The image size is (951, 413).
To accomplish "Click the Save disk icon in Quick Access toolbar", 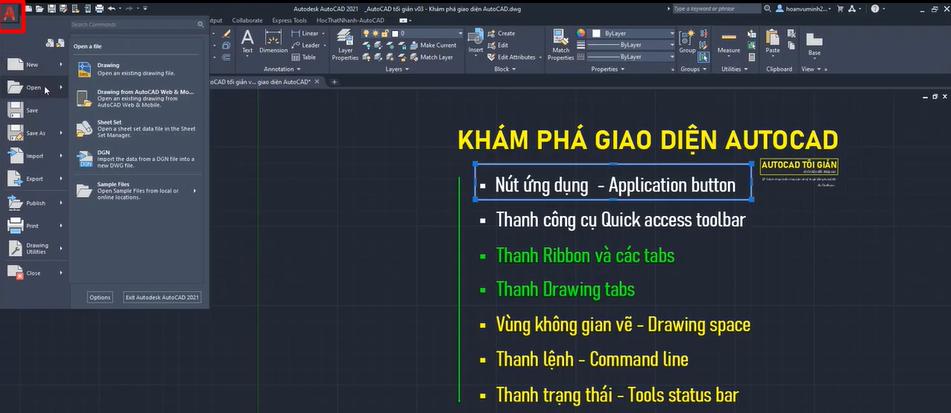I will coord(52,9).
